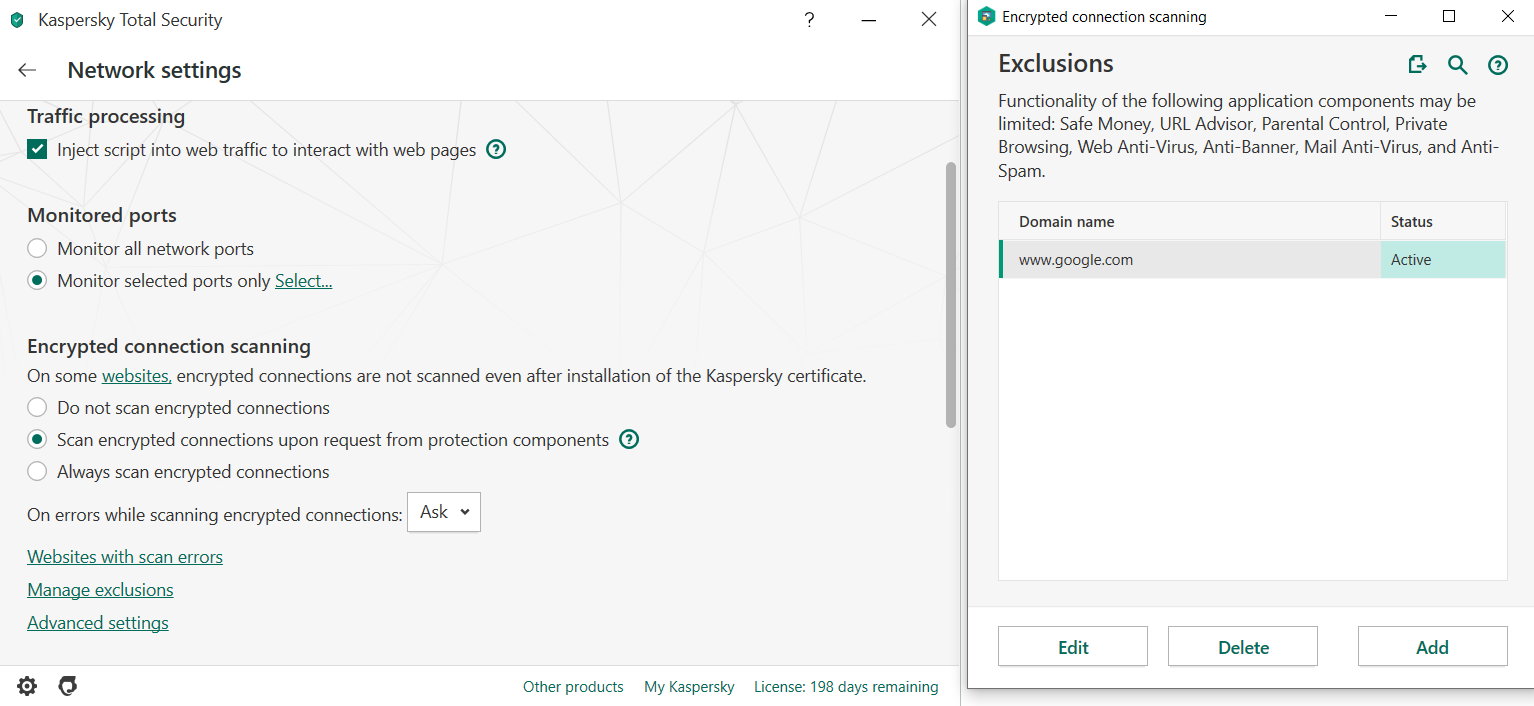Open Advanced settings link

click(x=98, y=623)
